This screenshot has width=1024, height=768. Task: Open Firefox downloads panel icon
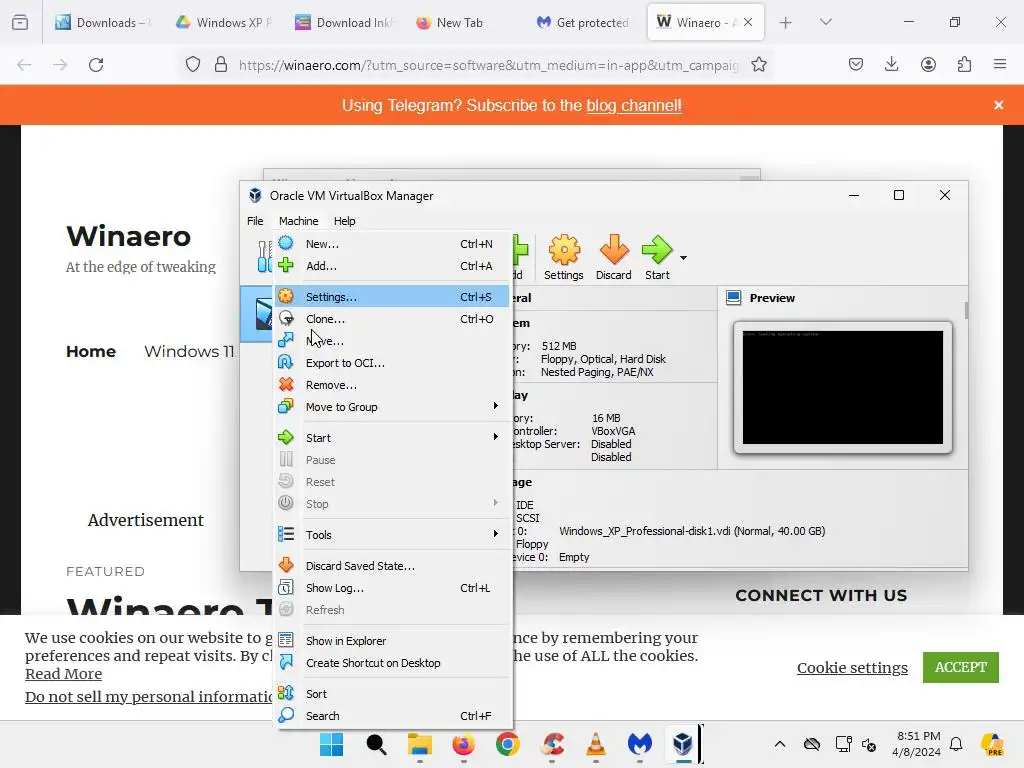891,64
